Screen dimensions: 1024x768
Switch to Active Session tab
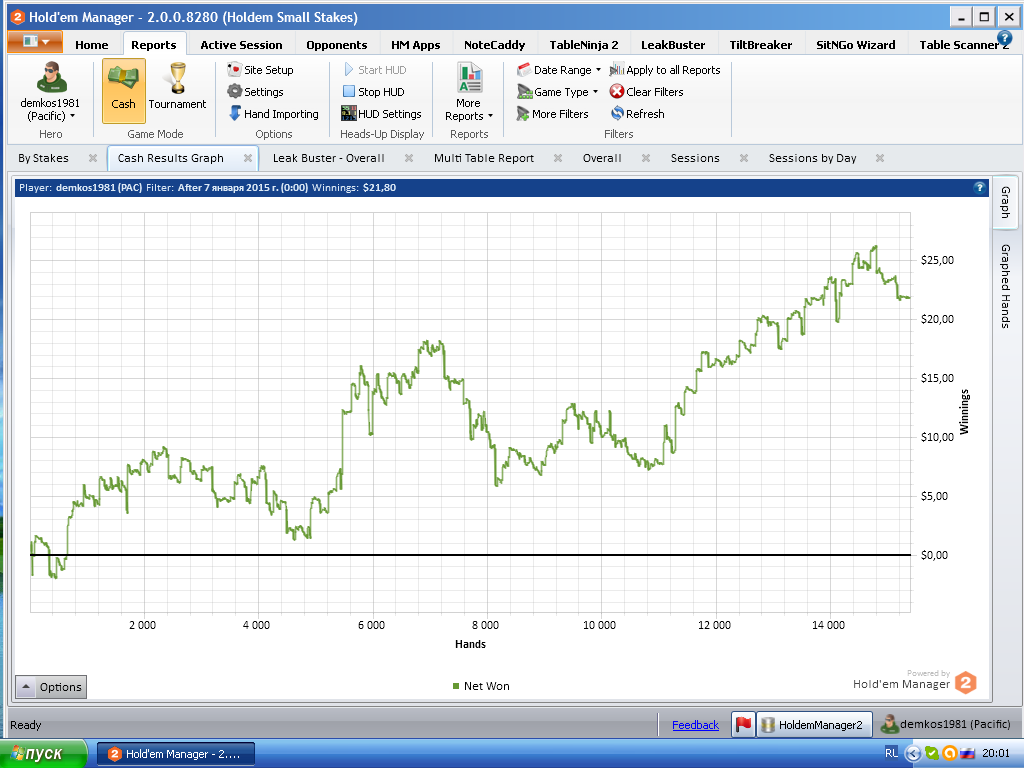pos(241,45)
